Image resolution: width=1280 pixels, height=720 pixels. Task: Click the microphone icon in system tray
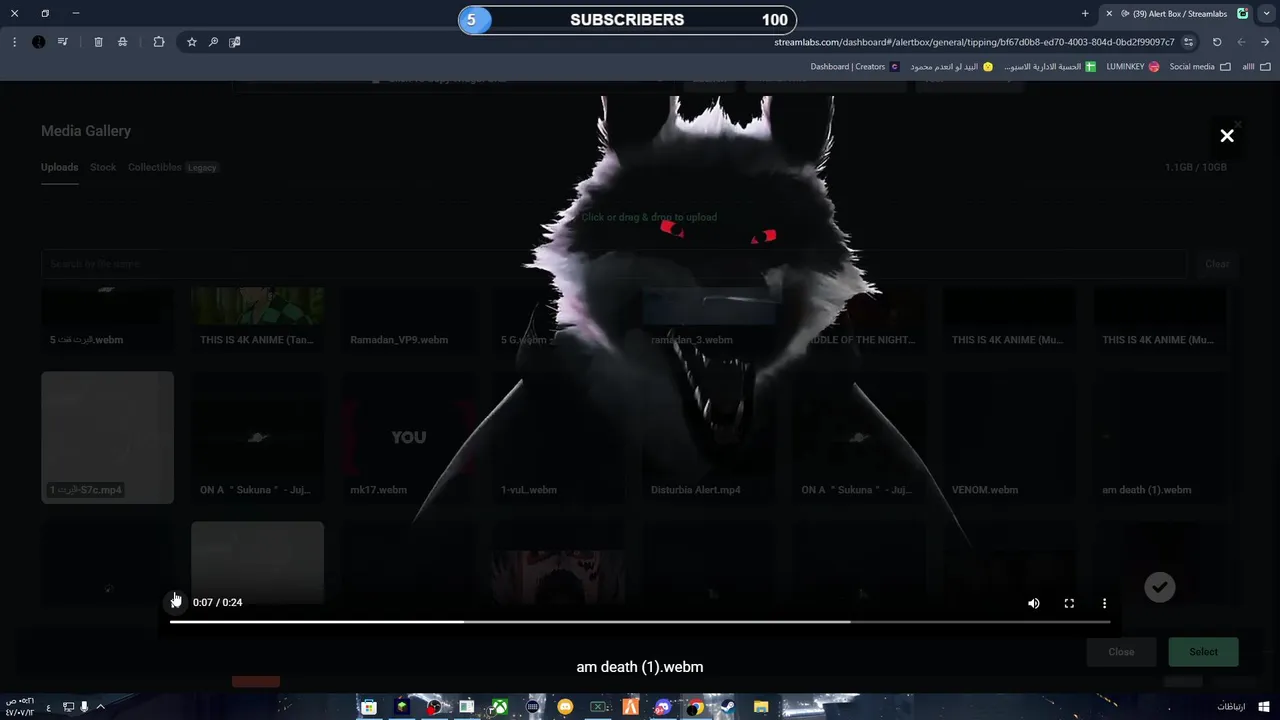click(84, 707)
